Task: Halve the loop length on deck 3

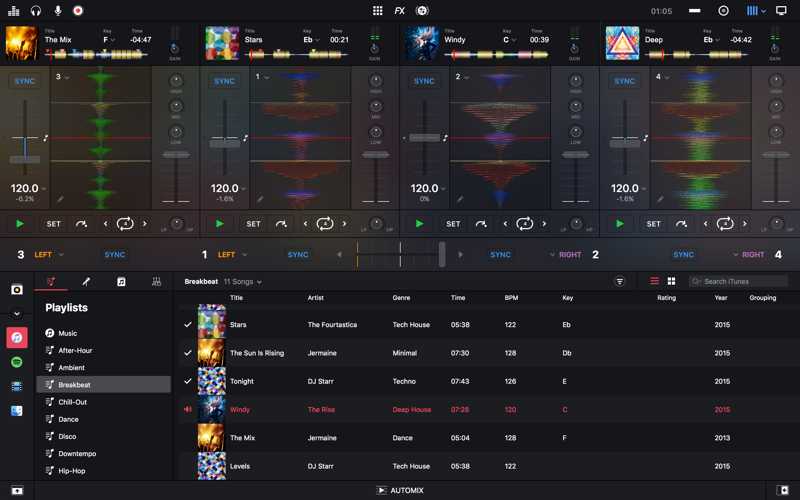Action: pos(106,223)
